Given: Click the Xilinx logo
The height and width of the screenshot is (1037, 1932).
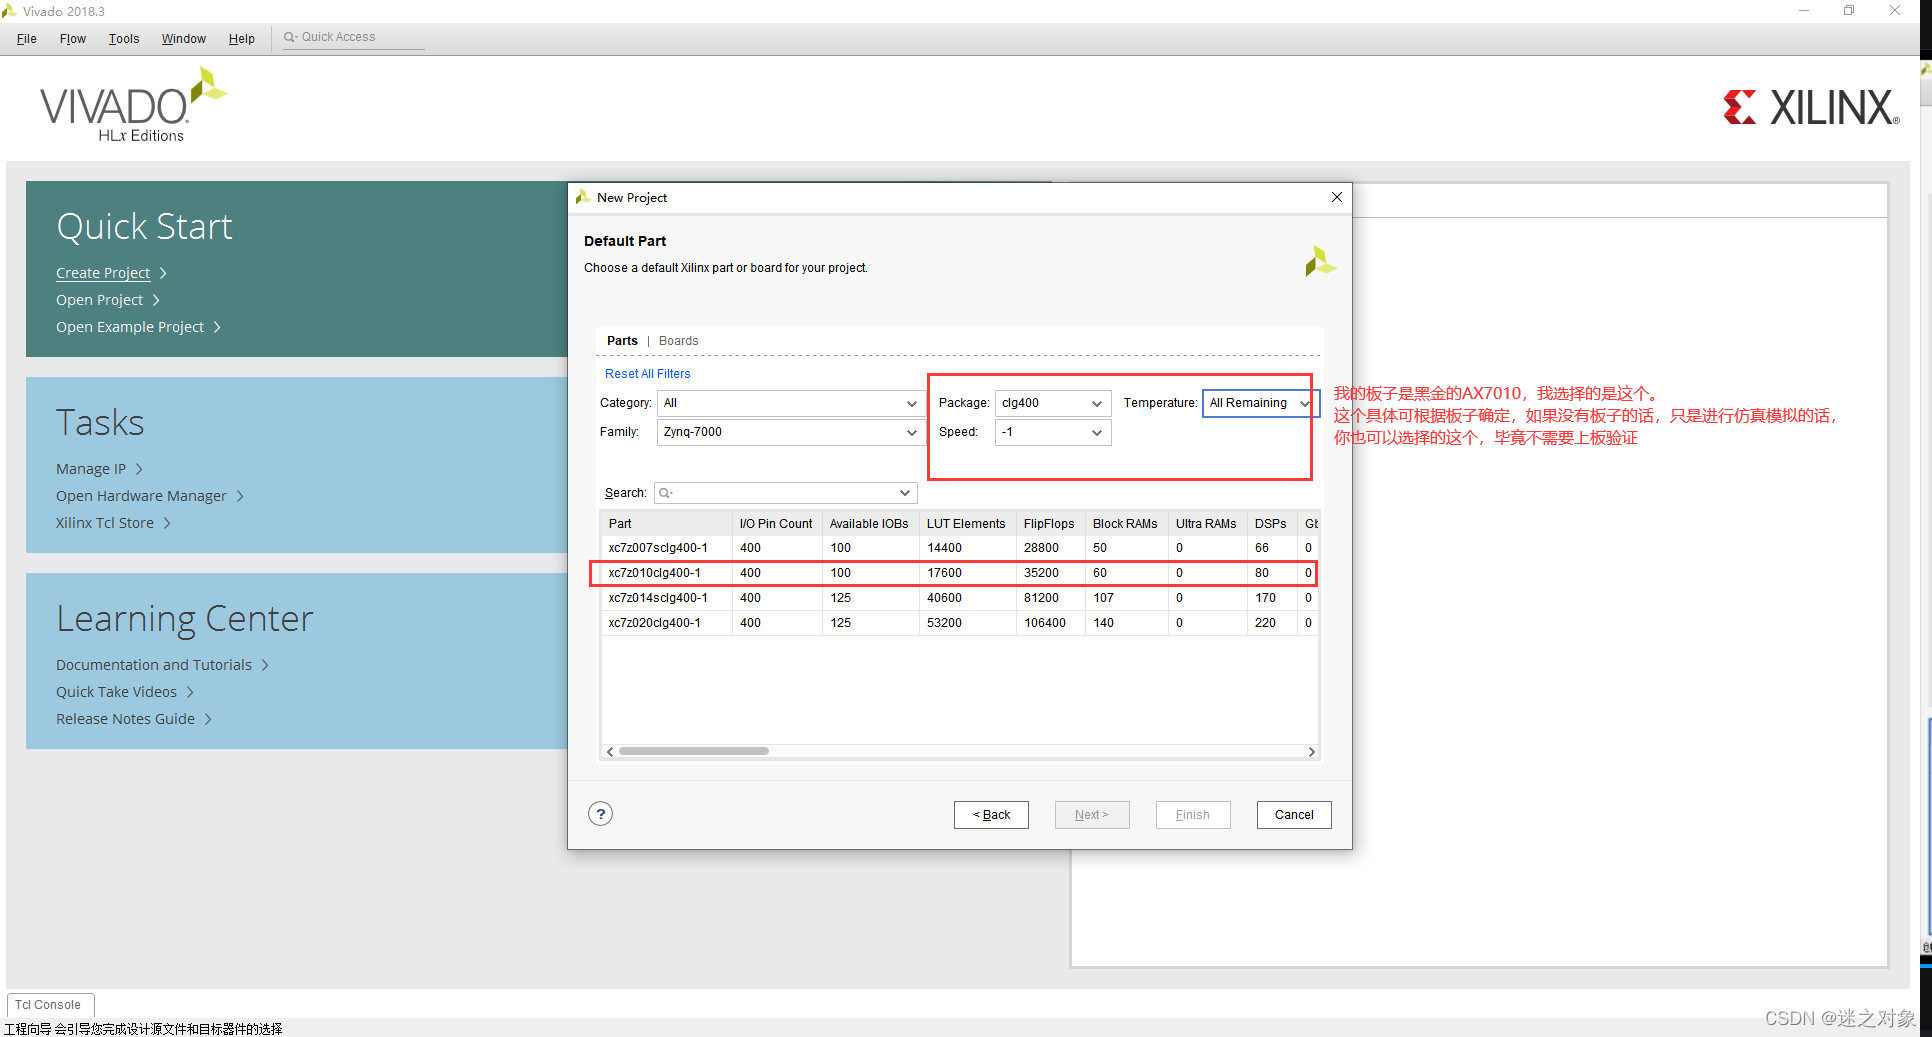Looking at the screenshot, I should coord(1811,108).
